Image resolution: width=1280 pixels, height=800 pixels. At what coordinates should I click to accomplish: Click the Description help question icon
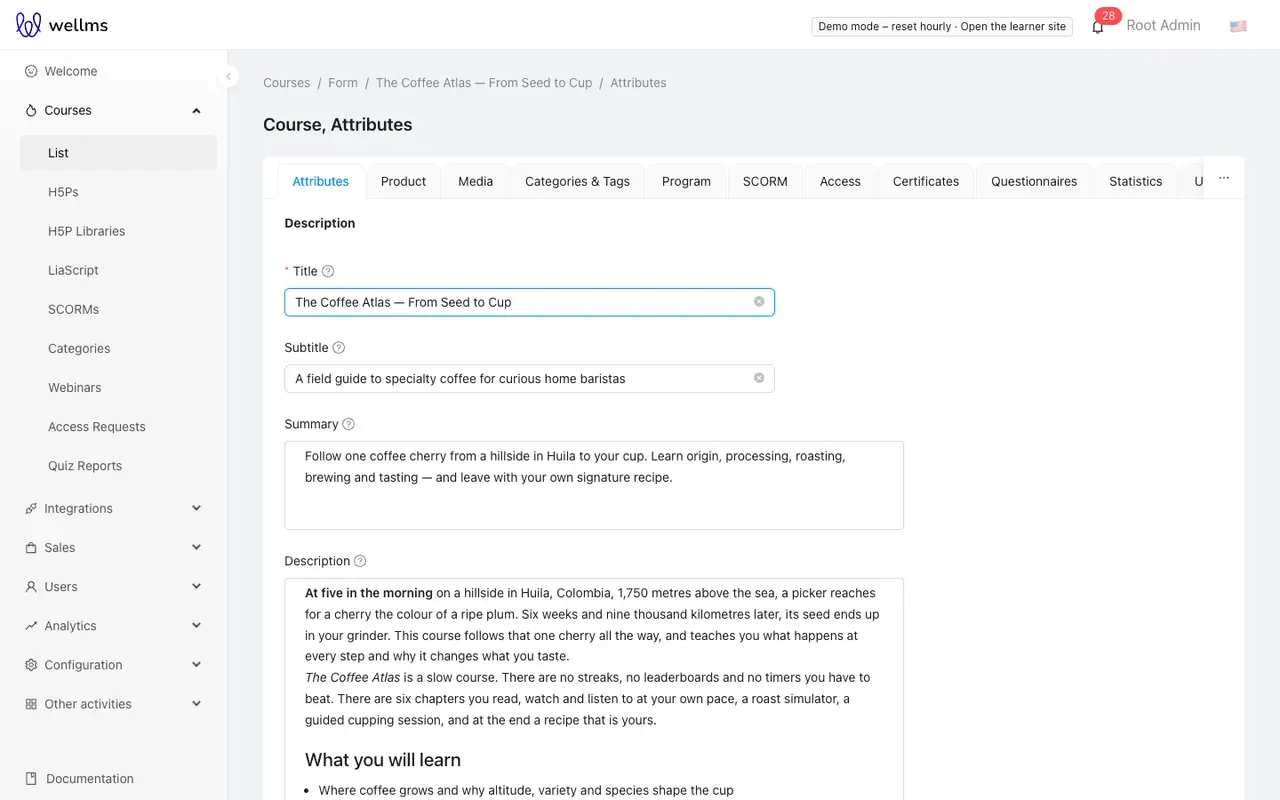[361, 561]
